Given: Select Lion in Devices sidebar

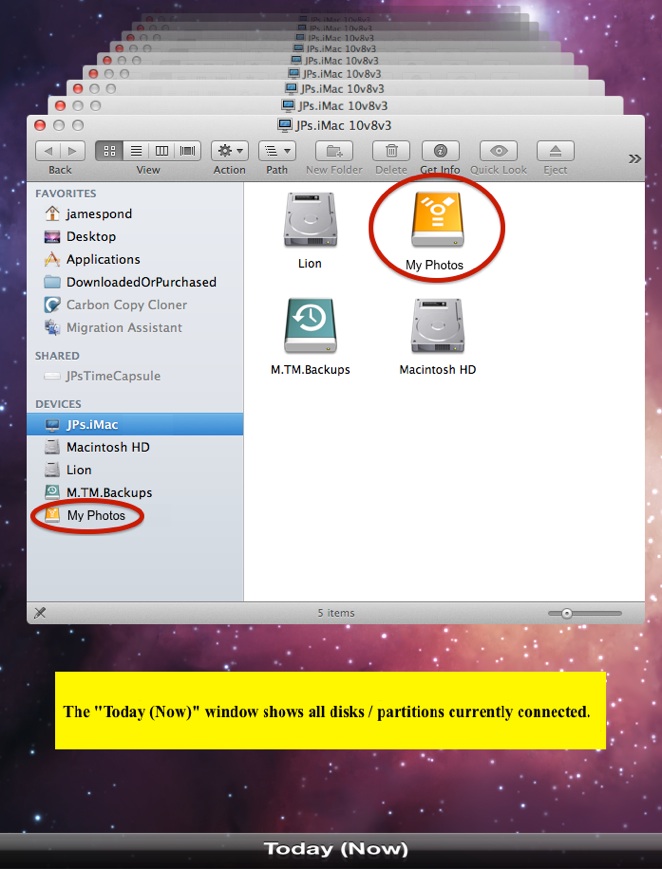Looking at the screenshot, I should [135, 470].
